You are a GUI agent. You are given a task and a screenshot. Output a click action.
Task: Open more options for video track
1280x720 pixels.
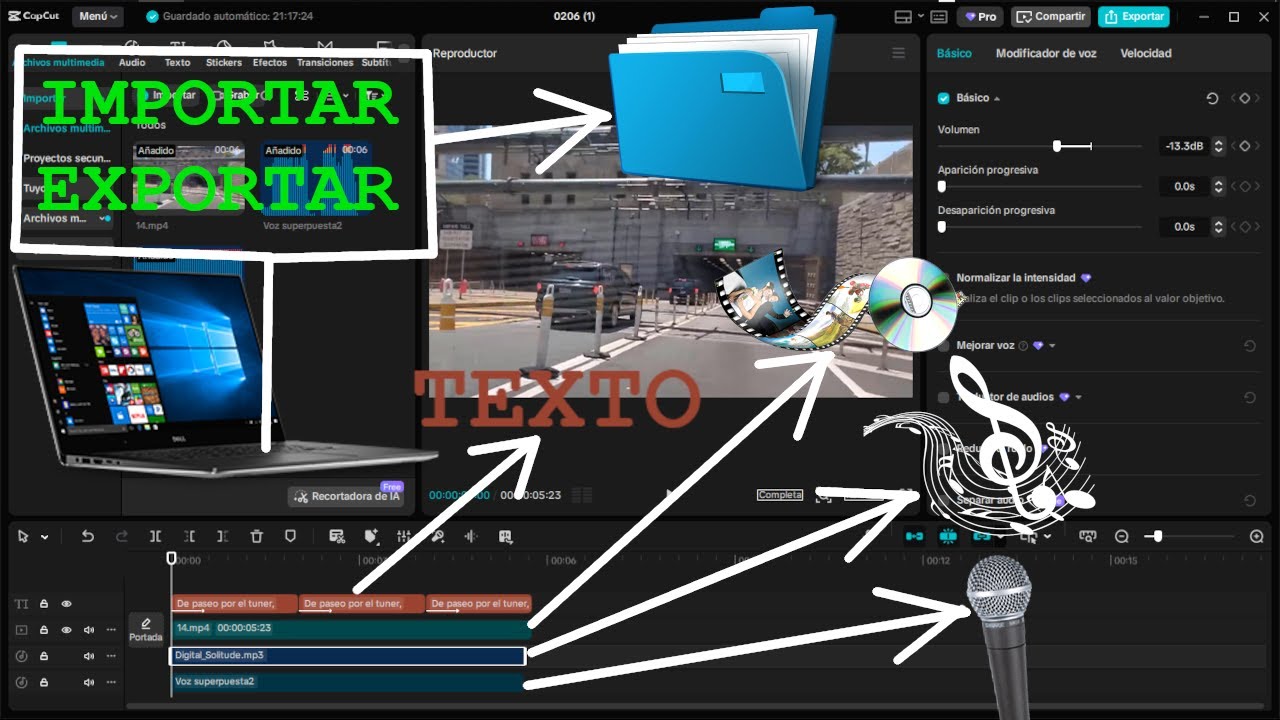click(x=111, y=630)
